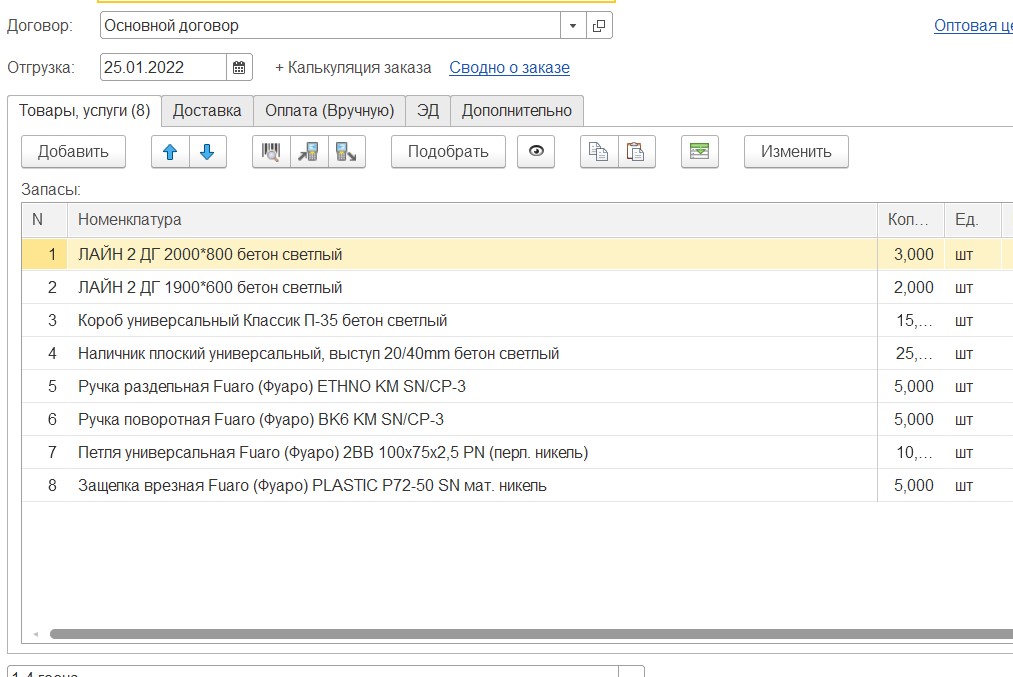Viewport: 1013px width, 677px height.
Task: Move selected item up with blue arrow
Action: pos(172,151)
